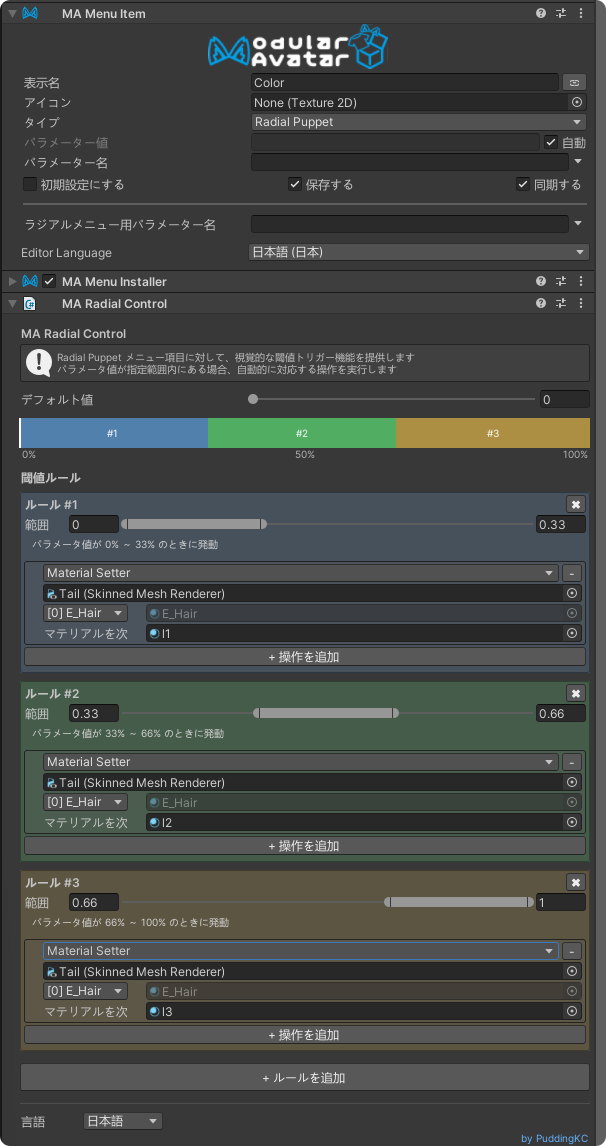606x1146 pixels.
Task: Open help for MA Menu Item component
Action: [x=541, y=13]
